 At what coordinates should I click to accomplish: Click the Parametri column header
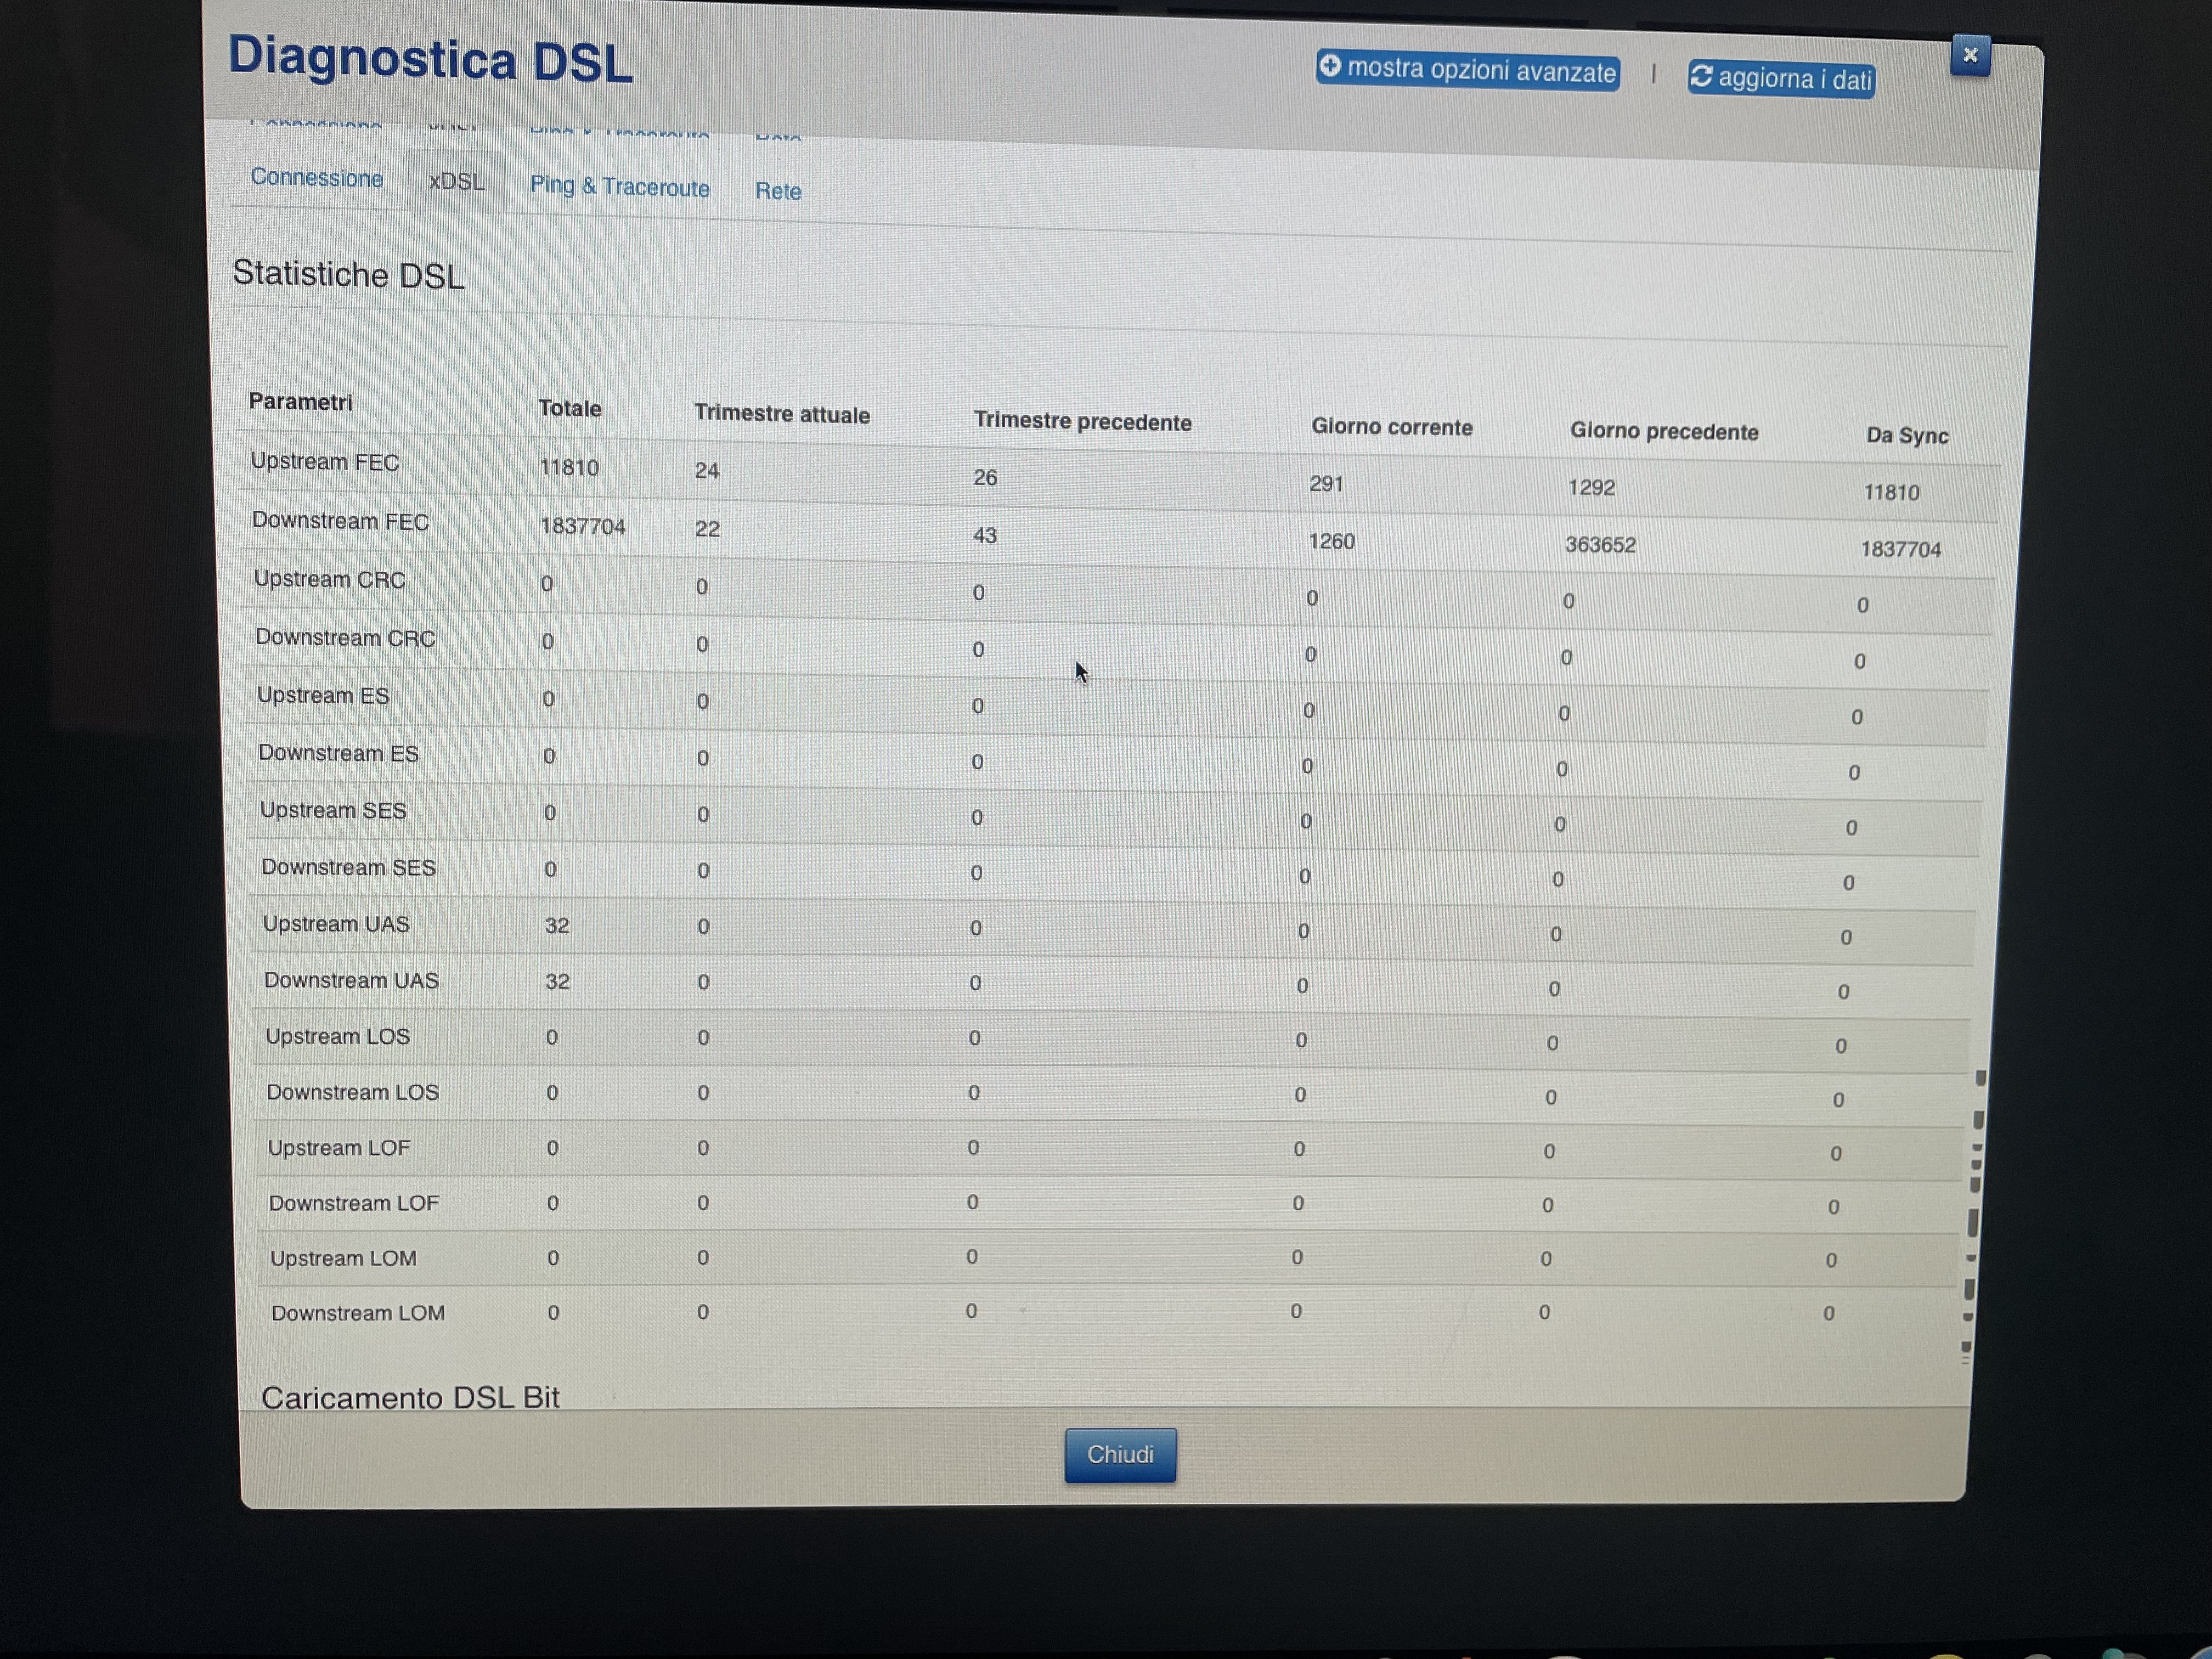coord(300,402)
